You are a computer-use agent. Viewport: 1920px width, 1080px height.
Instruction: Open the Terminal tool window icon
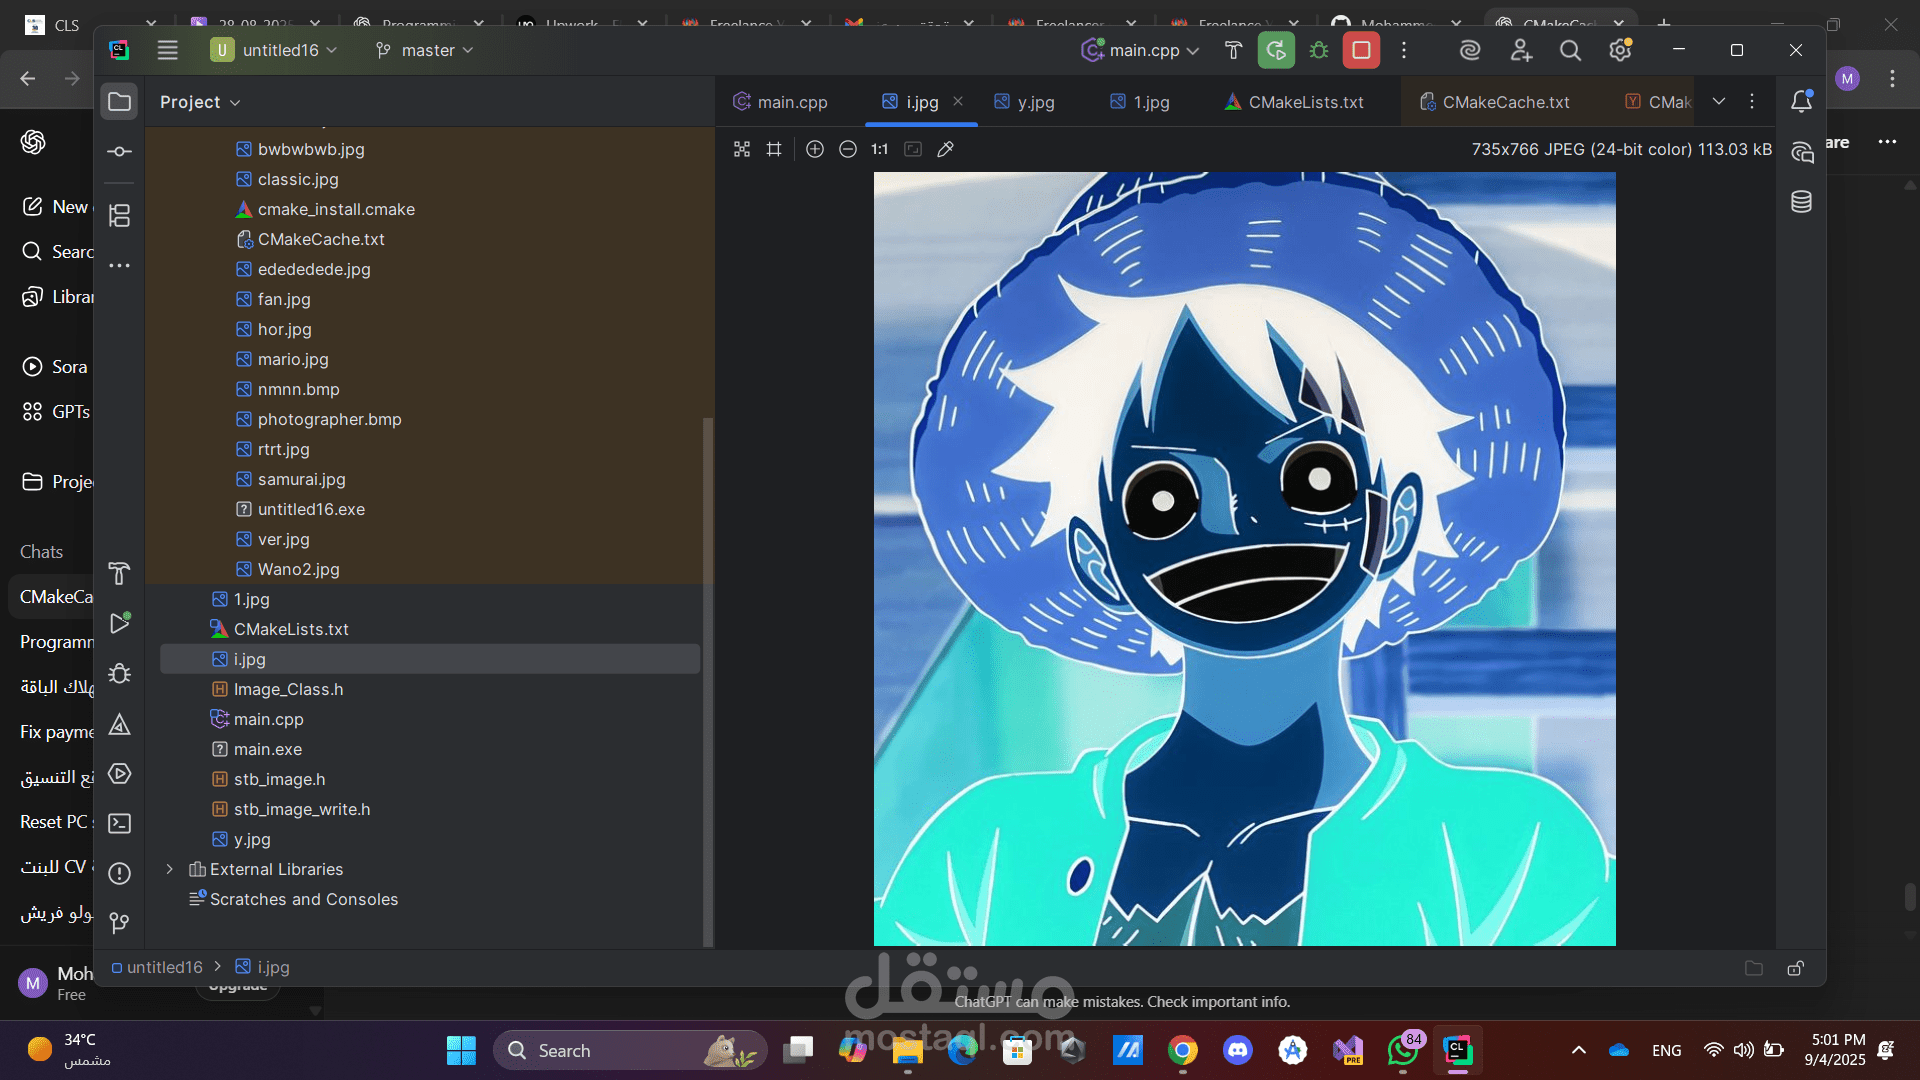point(119,823)
